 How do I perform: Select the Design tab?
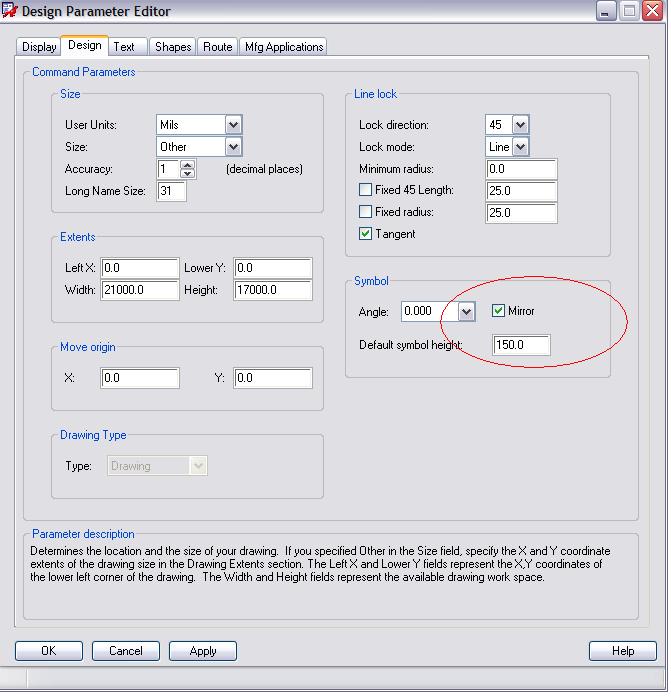[85, 45]
